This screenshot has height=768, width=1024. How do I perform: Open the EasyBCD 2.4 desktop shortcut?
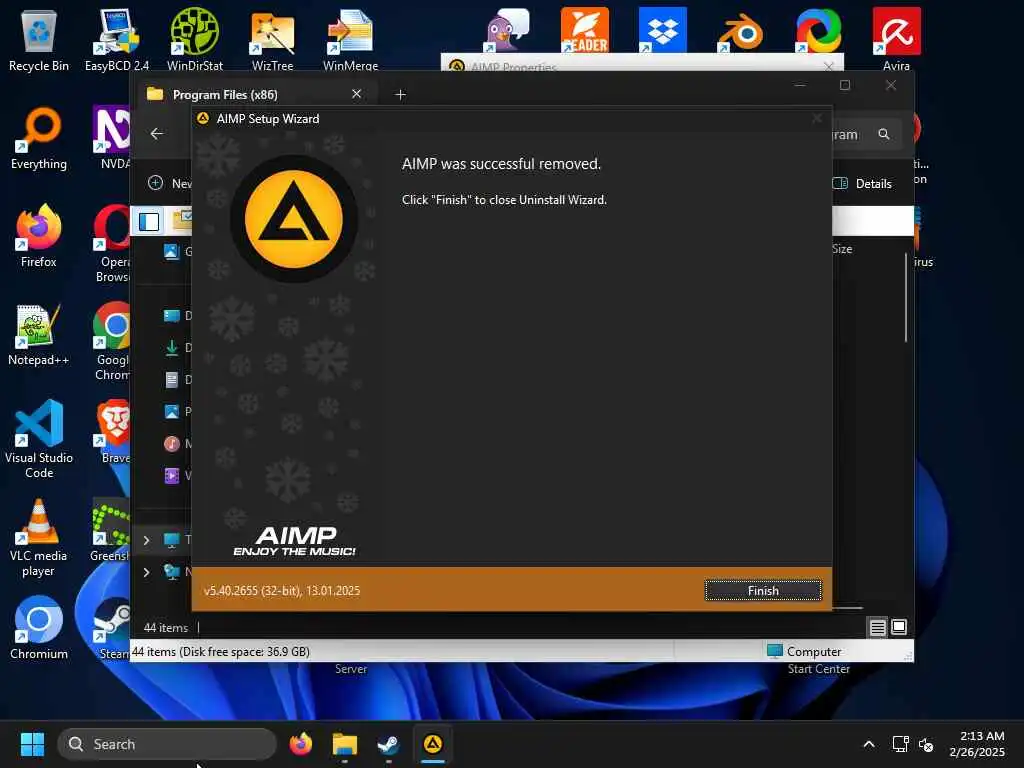(117, 39)
